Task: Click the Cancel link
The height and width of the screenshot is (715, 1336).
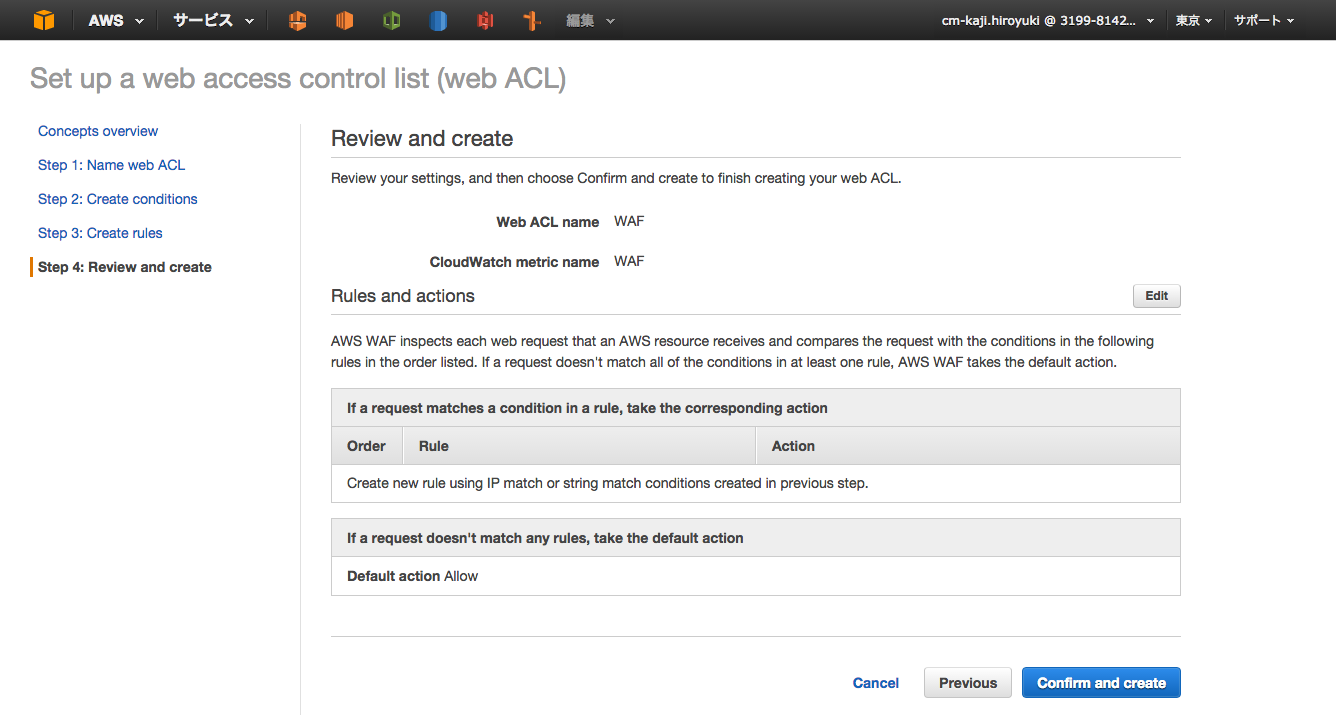Action: point(876,683)
